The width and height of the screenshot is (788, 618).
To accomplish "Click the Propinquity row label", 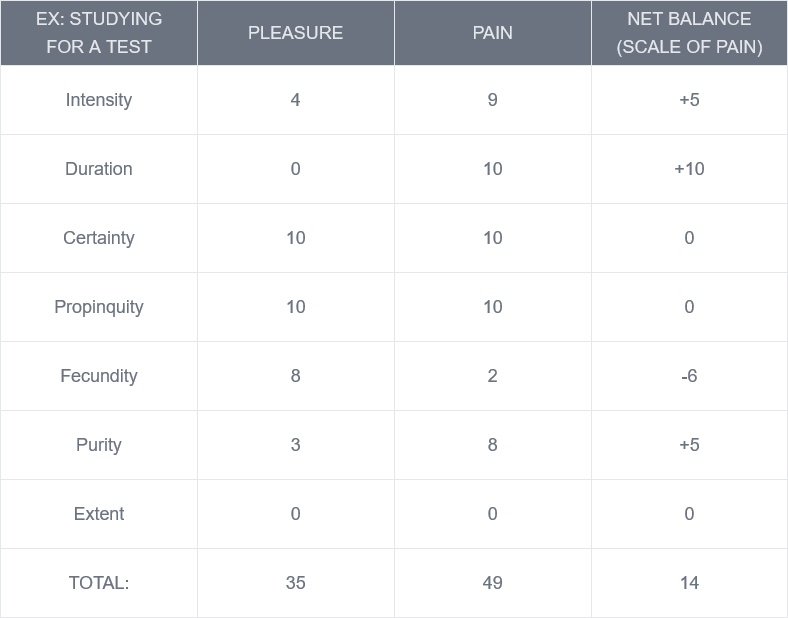I will tap(98, 307).
